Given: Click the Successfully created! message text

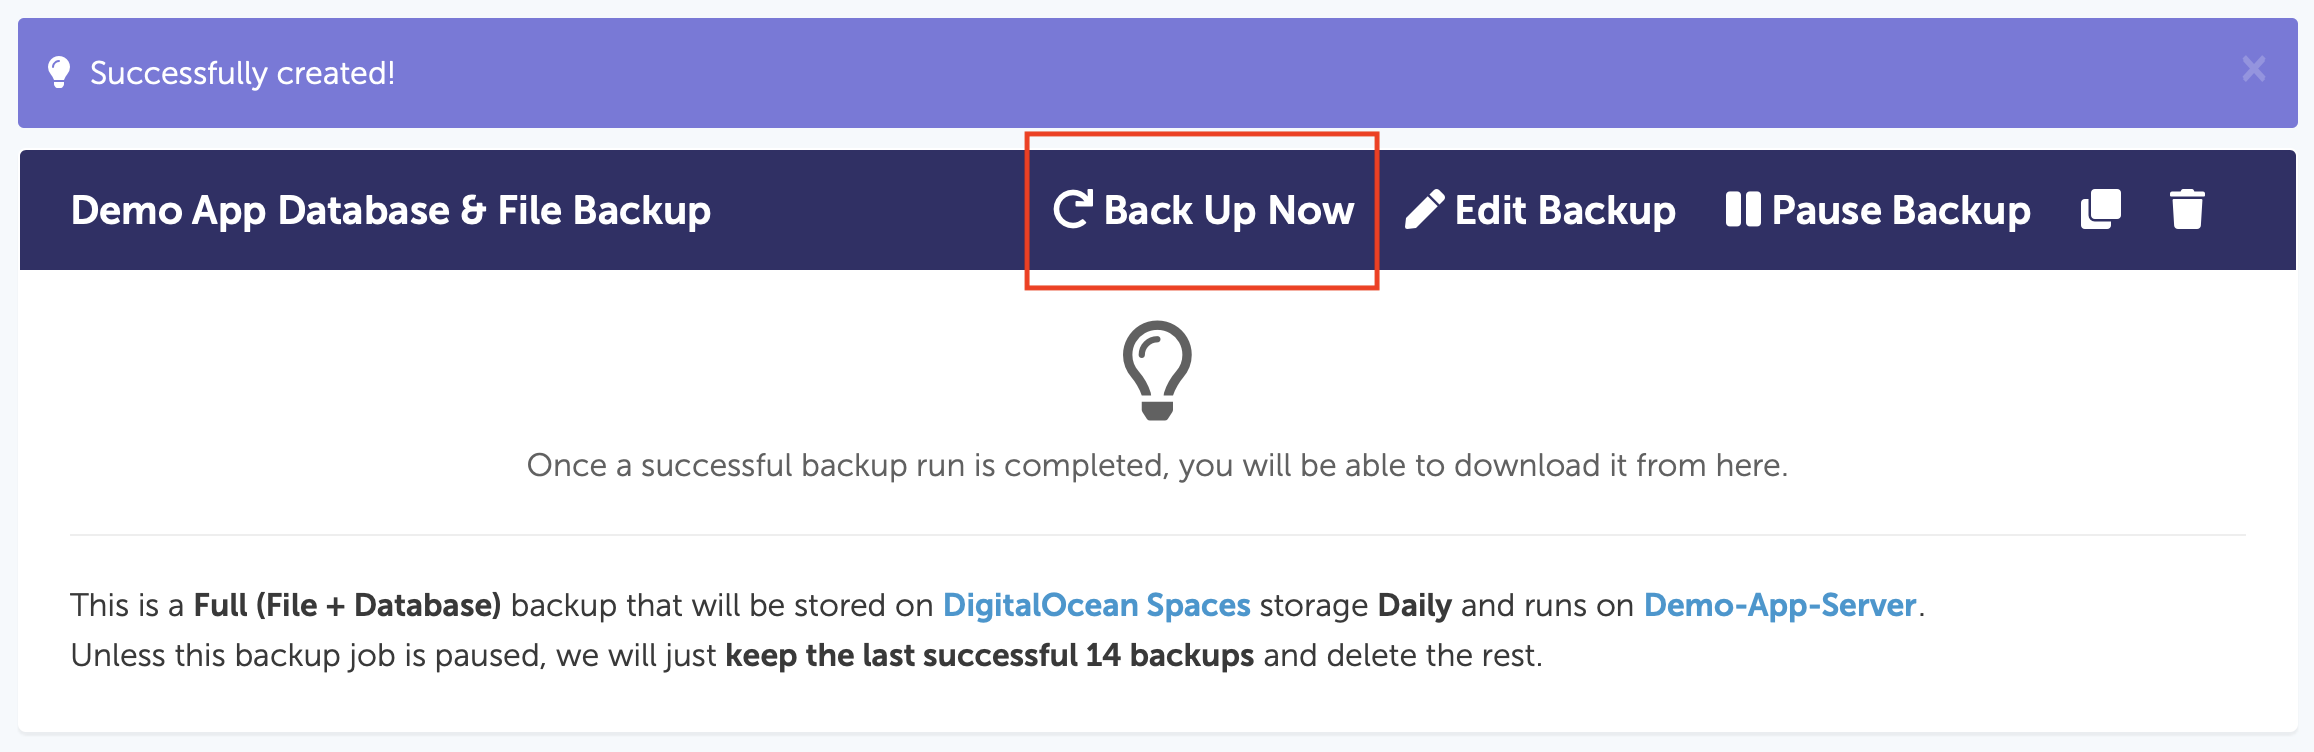Looking at the screenshot, I should [242, 73].
